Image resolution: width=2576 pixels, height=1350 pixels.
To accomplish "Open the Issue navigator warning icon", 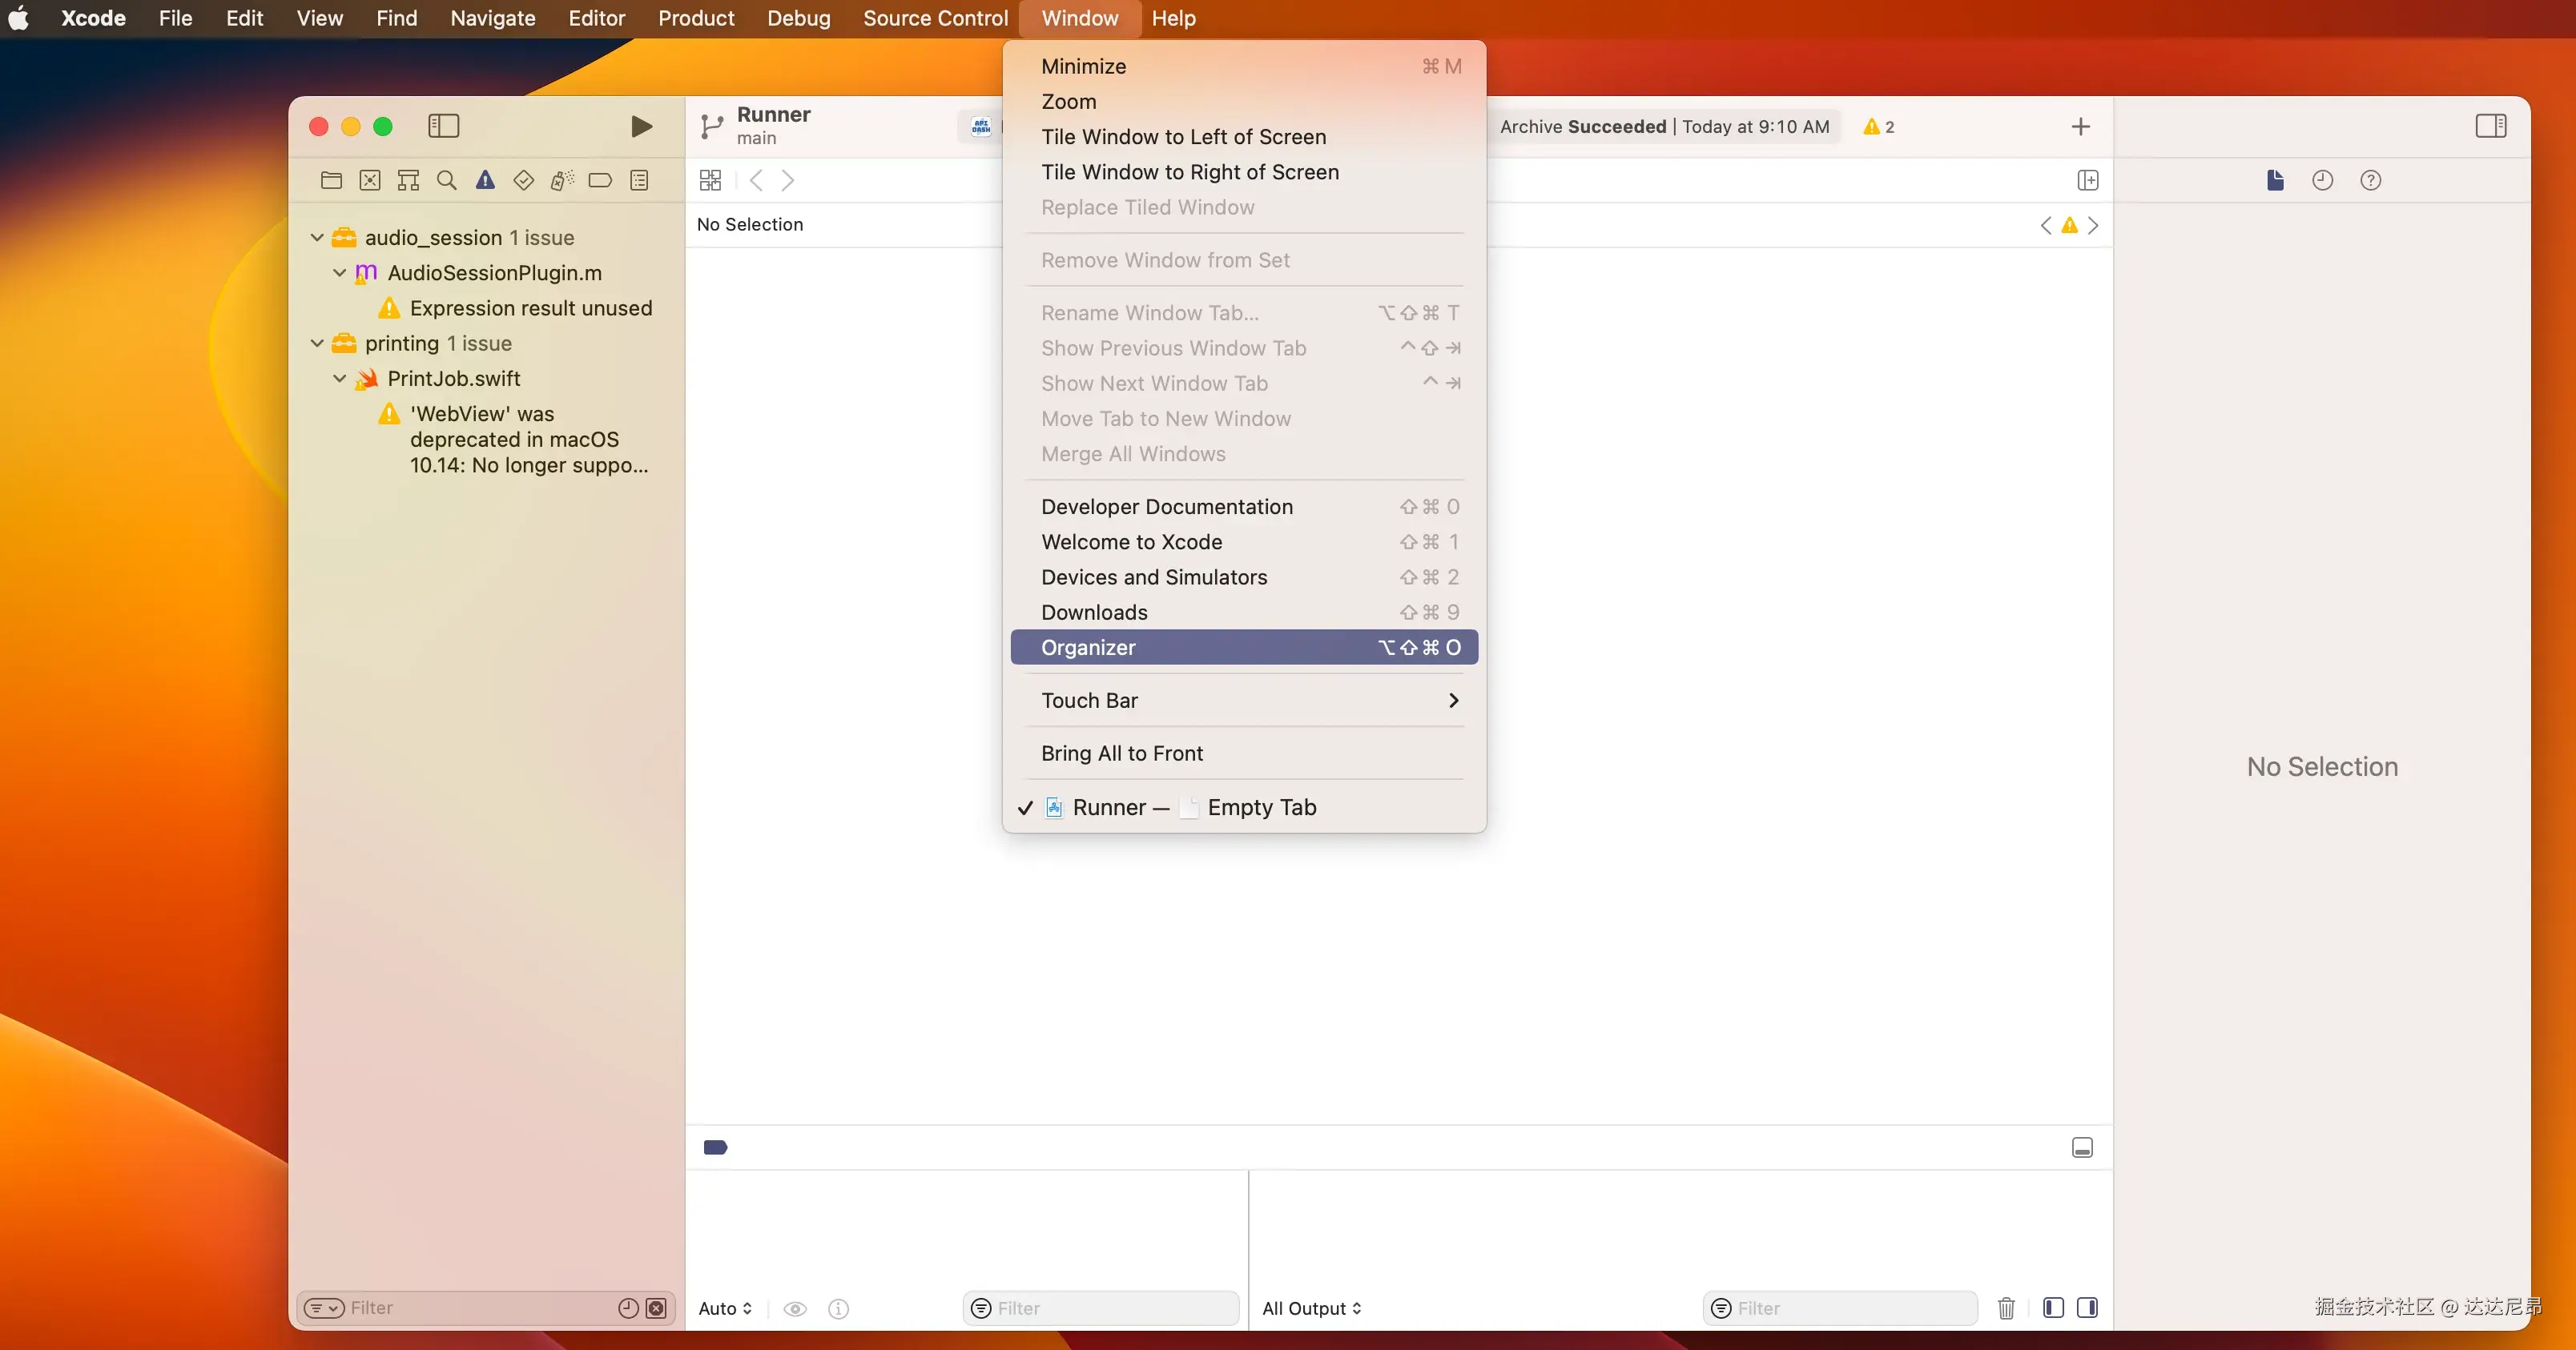I will (485, 180).
